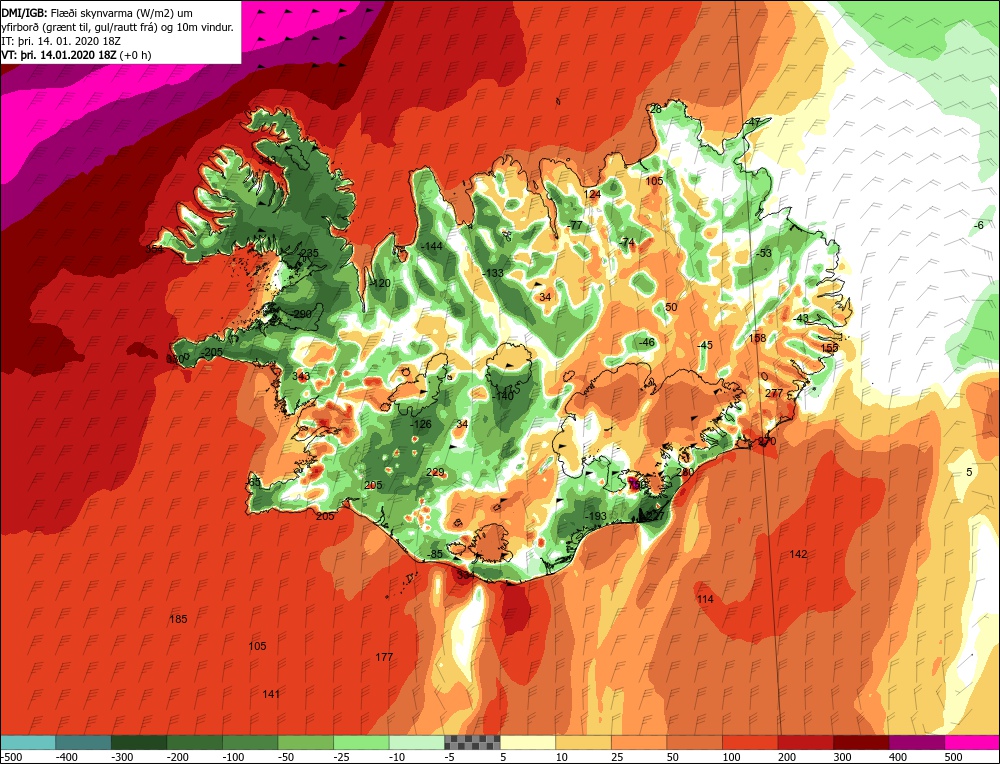1000x764 pixels.
Task: Click the '47' value near the northeast coast
Action: 754,122
